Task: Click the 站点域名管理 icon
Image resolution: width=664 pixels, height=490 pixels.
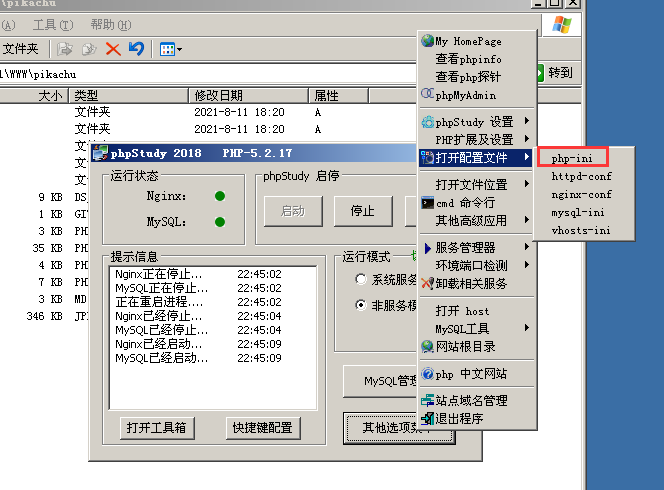Action: point(428,400)
